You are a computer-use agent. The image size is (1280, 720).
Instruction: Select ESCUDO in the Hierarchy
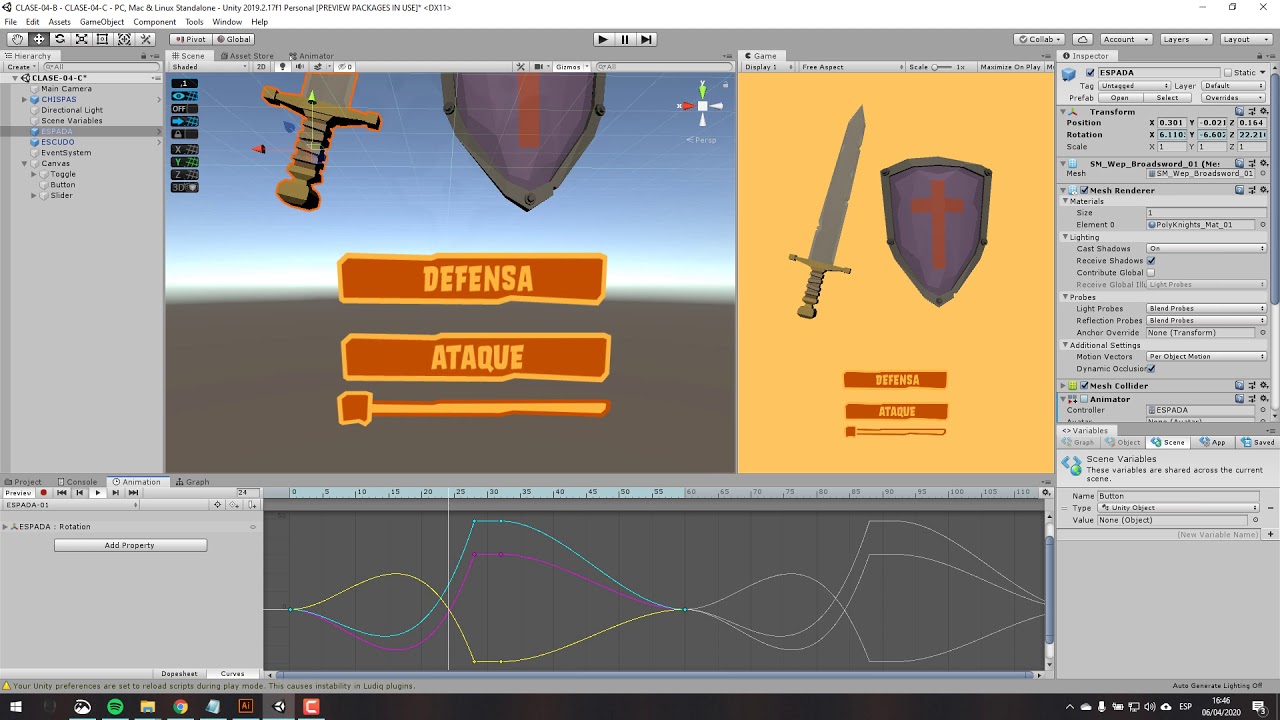57,142
